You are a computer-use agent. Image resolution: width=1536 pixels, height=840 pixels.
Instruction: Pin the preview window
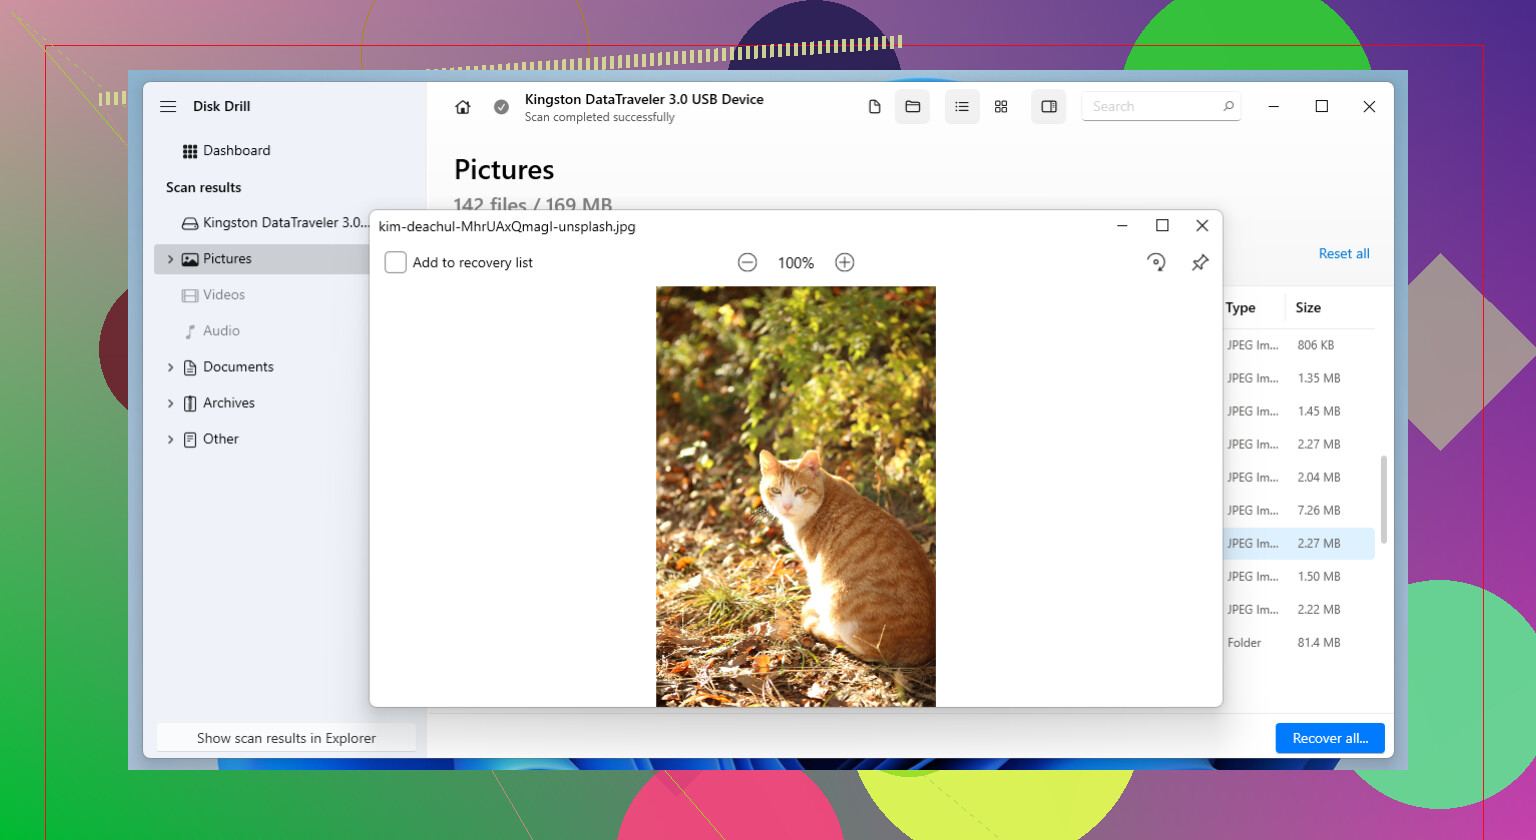[1200, 263]
